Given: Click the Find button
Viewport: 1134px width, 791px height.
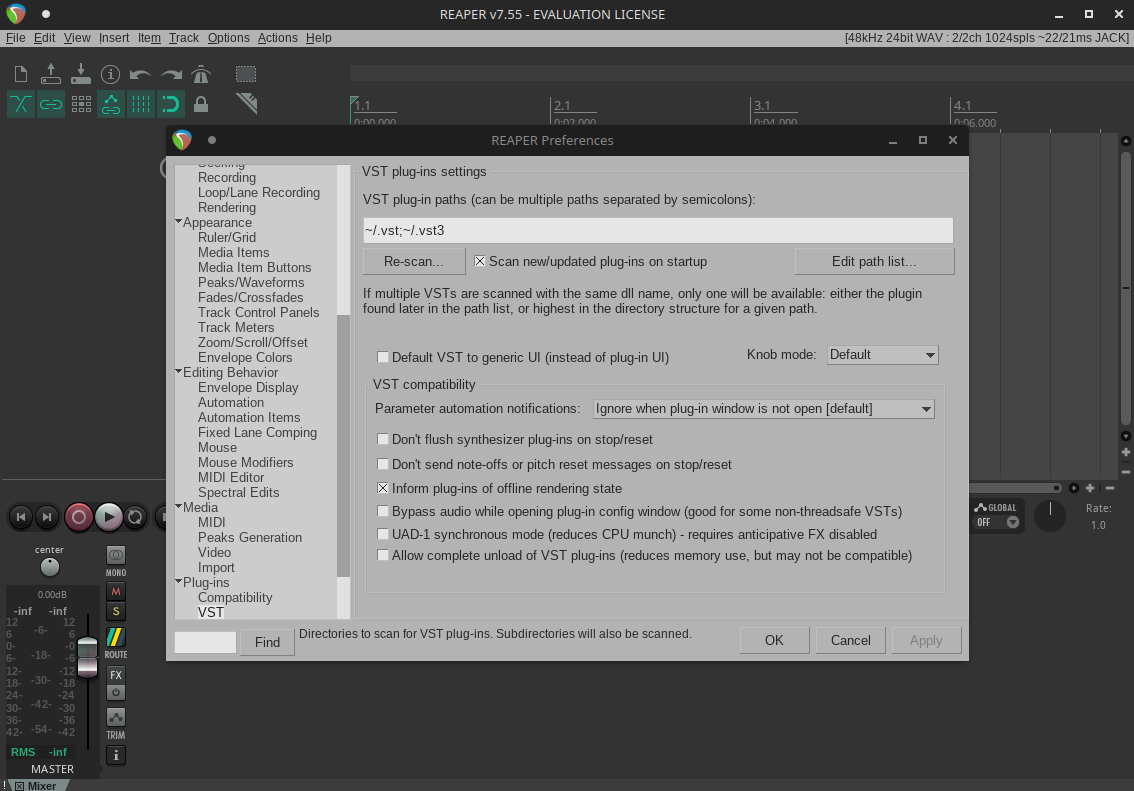Looking at the screenshot, I should point(268,642).
